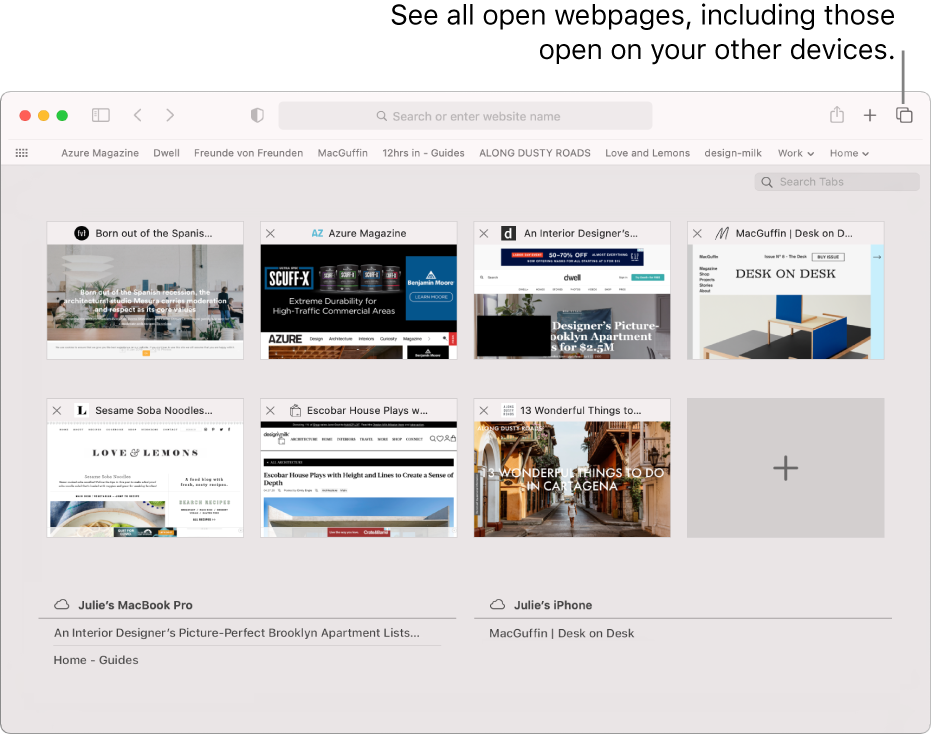Open the Privacy Report shield icon
The height and width of the screenshot is (734, 931).
257,115
